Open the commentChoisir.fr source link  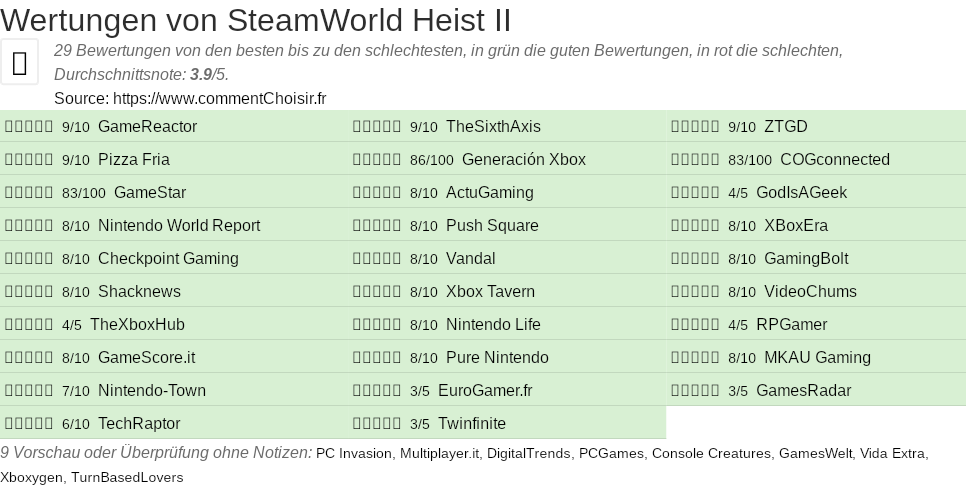pyautogui.click(x=219, y=98)
